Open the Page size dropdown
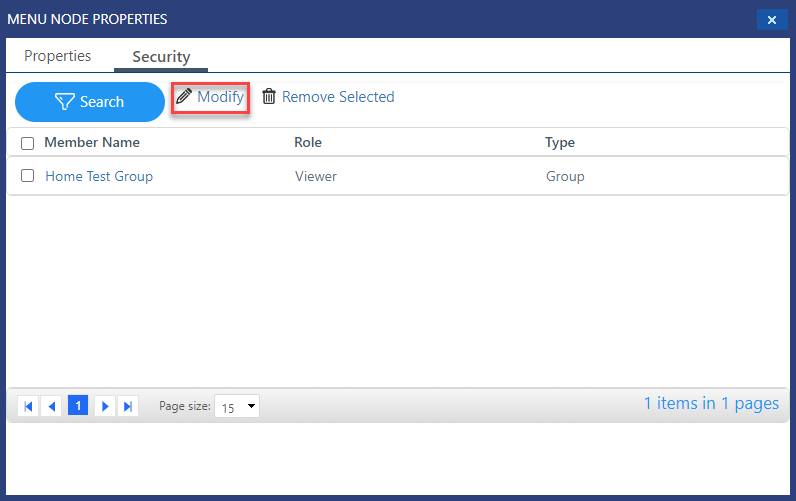Screen dimensions: 796x501 (x=237, y=406)
